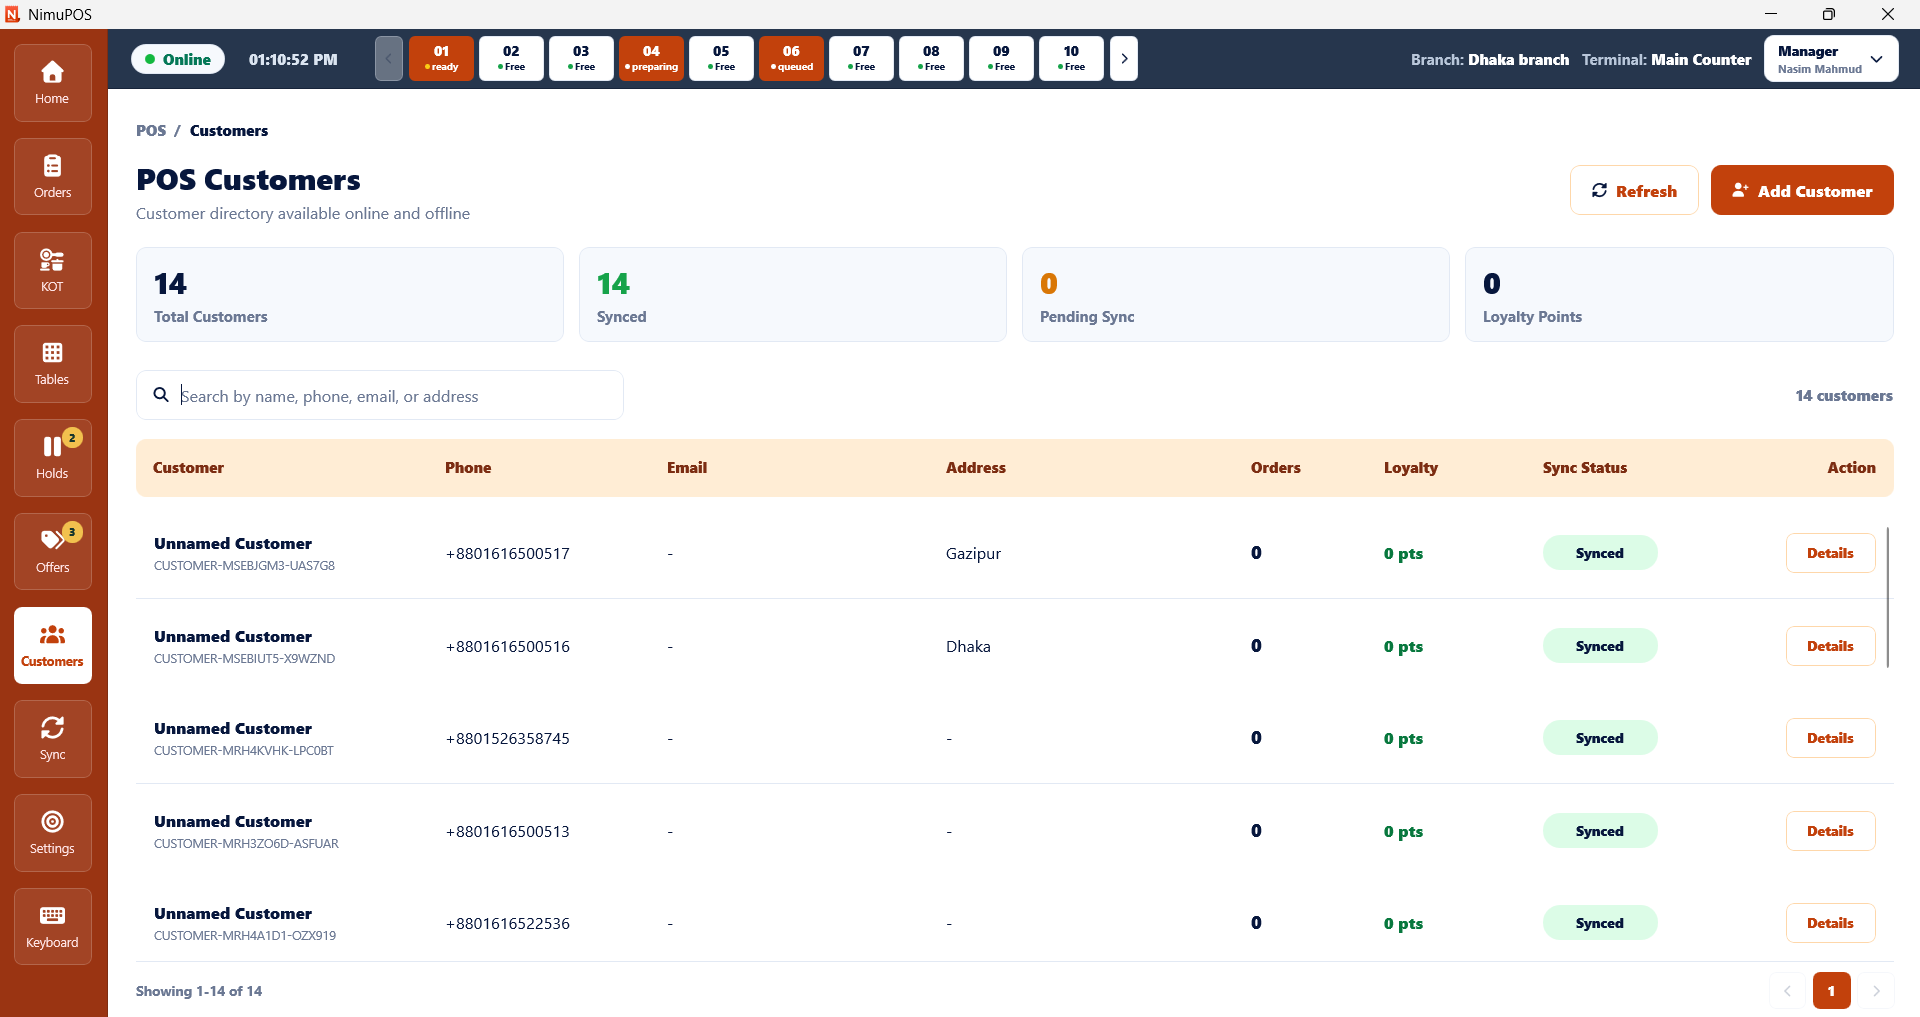Select table 10 marked Free
The image size is (1920, 1017).
click(x=1071, y=58)
